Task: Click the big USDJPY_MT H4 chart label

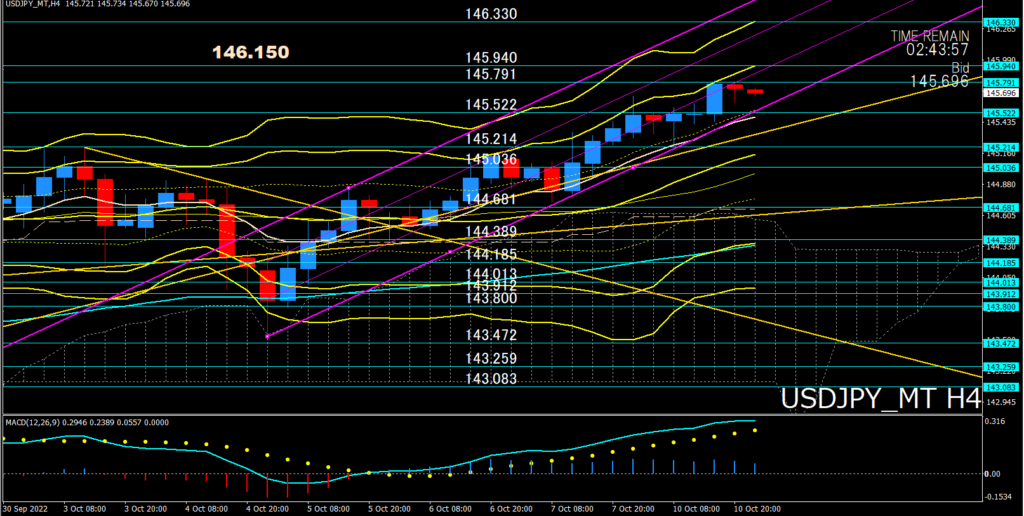Action: [x=880, y=398]
